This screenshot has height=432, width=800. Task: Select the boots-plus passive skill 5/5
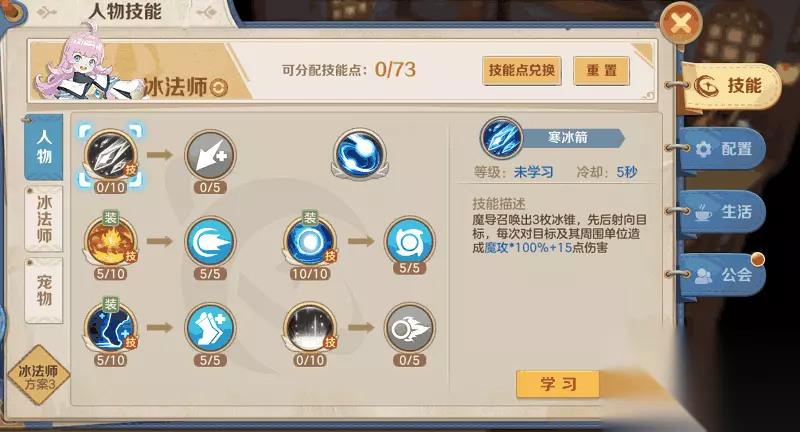tap(210, 328)
